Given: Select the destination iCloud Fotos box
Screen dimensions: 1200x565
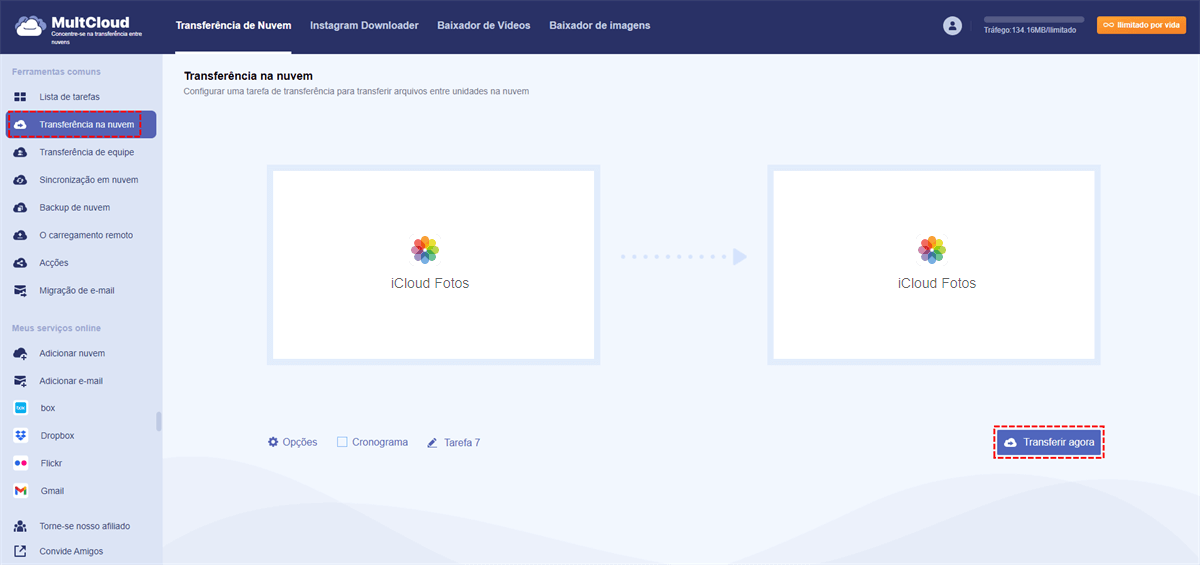Looking at the screenshot, I should coord(936,265).
